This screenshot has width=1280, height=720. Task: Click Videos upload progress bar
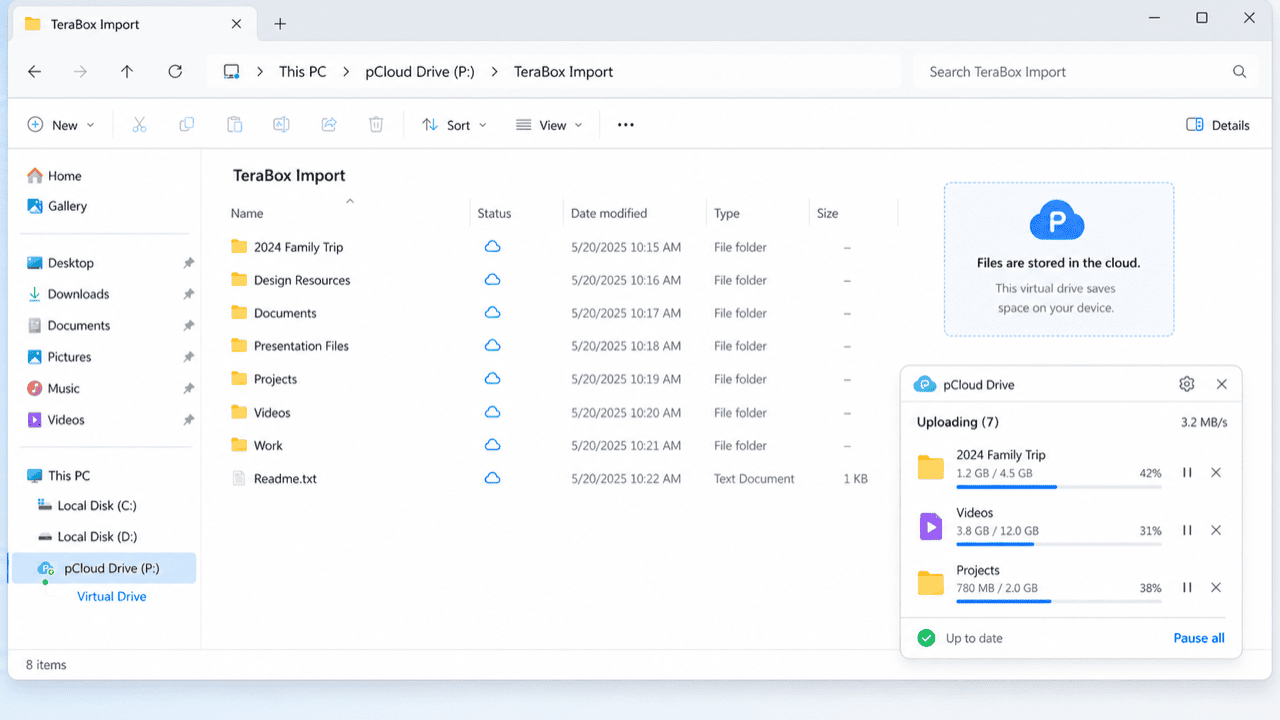point(1059,545)
